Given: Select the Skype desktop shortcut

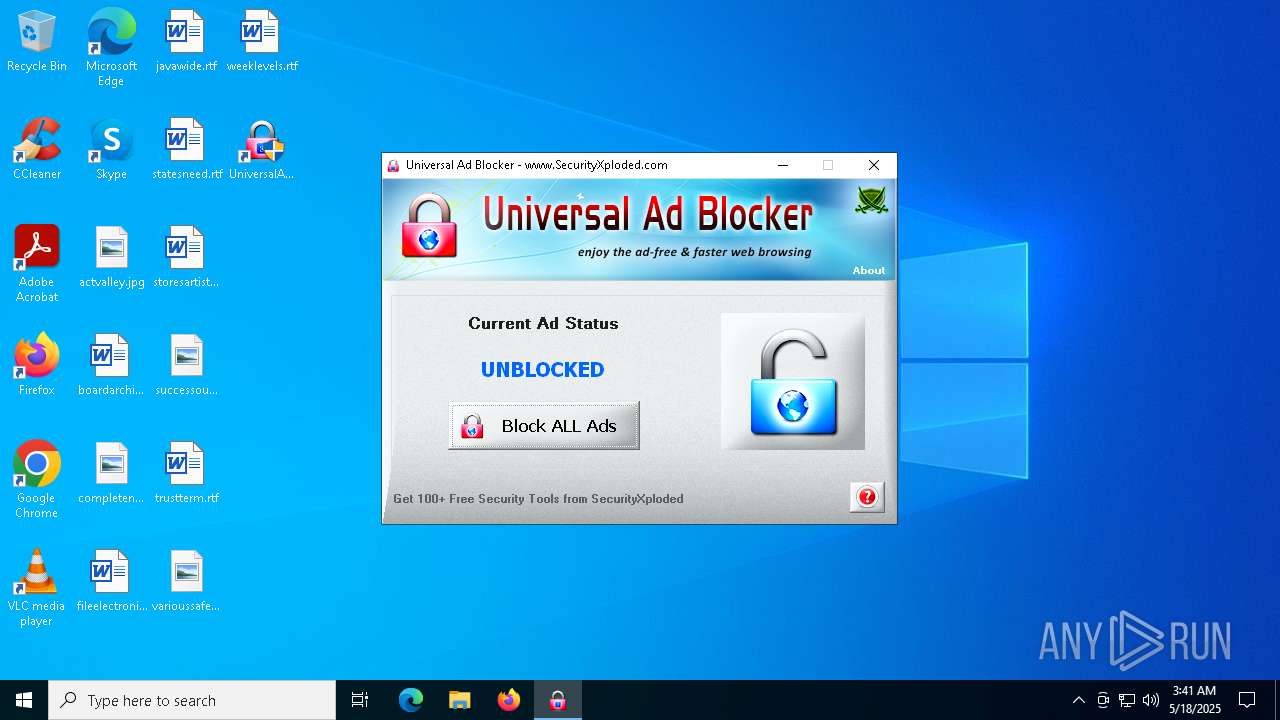Looking at the screenshot, I should pos(111,150).
